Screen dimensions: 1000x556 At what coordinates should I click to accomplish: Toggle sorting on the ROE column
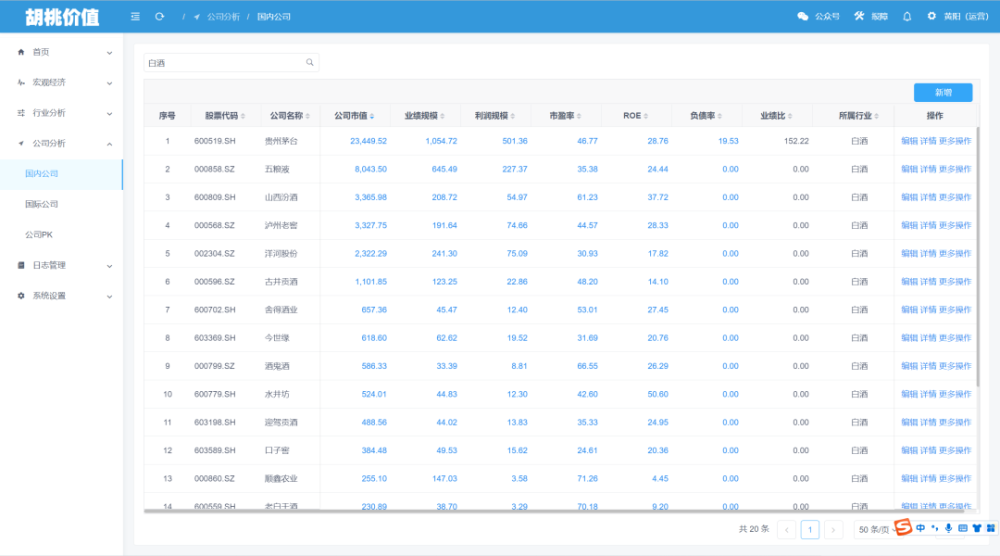[x=632, y=116]
